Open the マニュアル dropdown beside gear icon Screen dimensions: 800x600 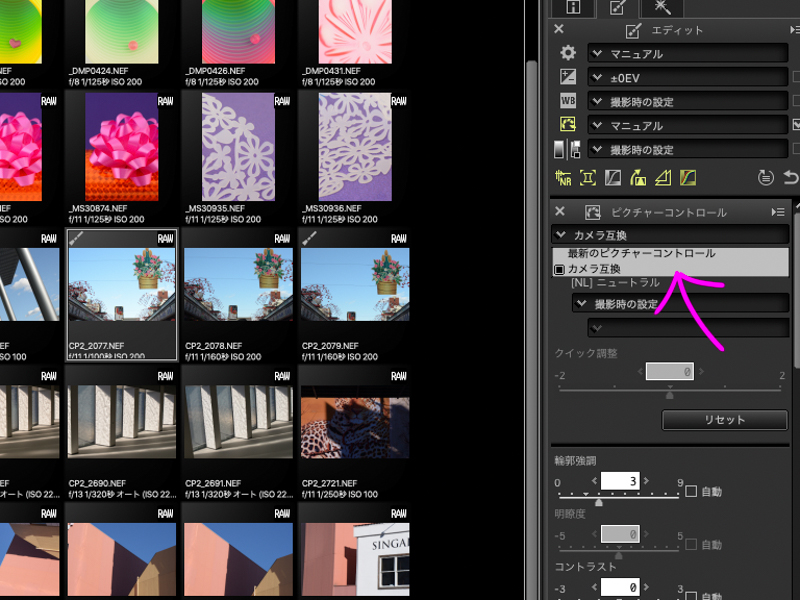(x=688, y=53)
